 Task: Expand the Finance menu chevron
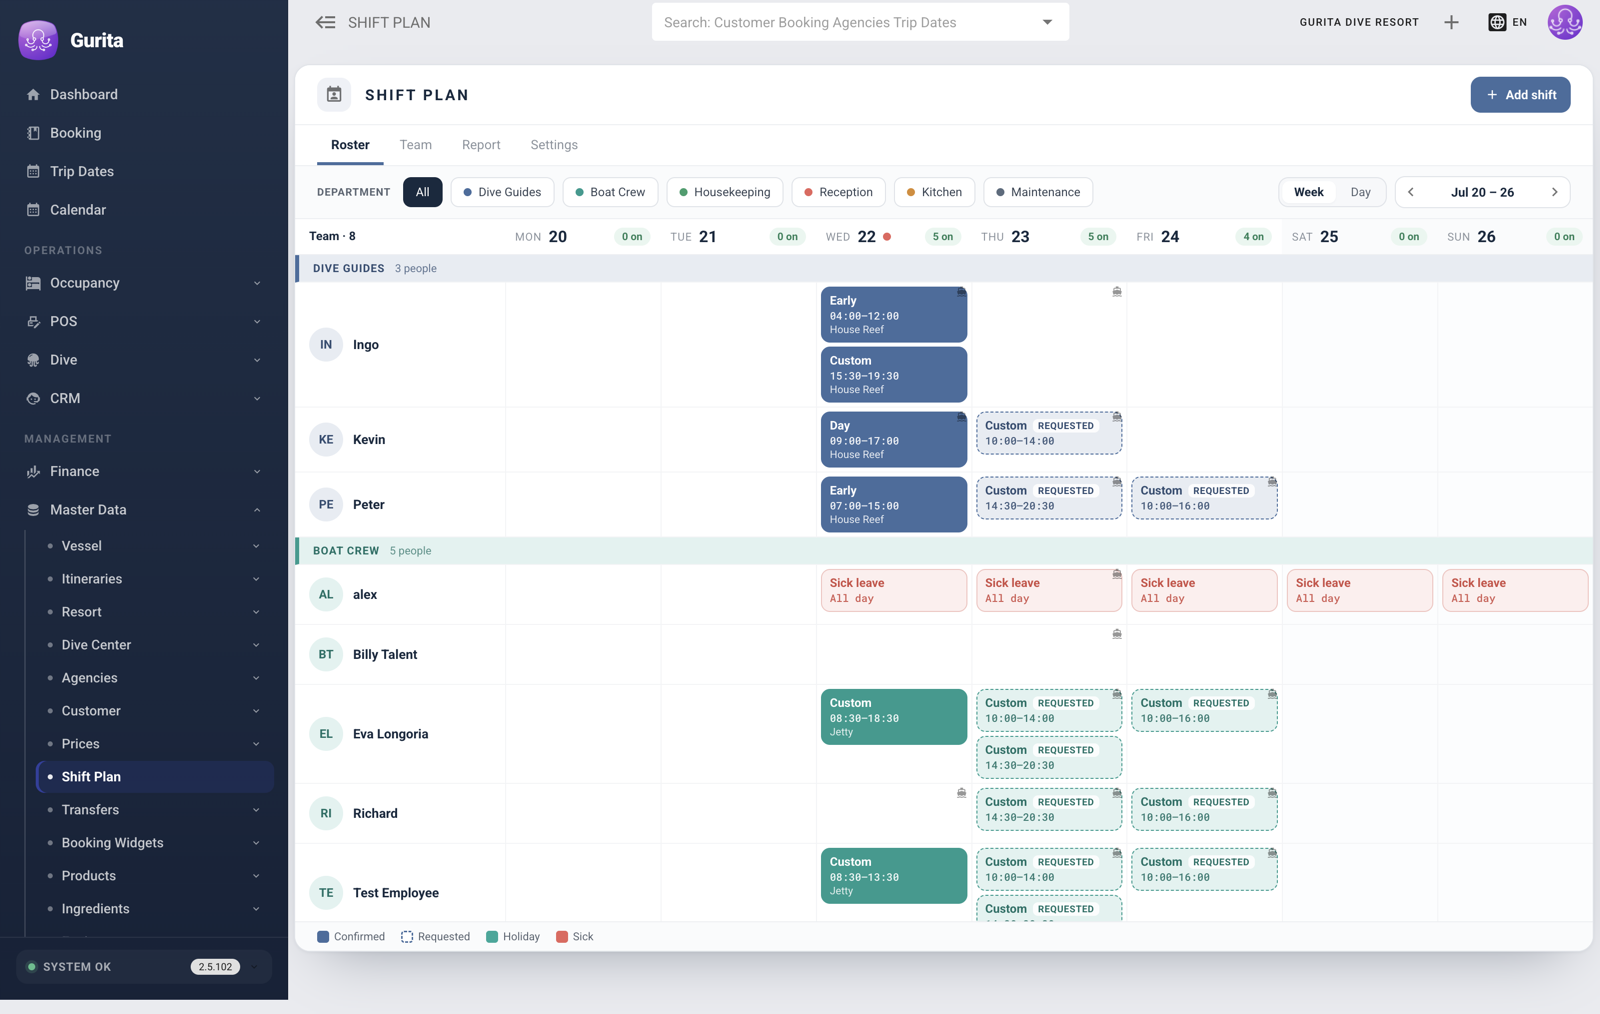257,472
